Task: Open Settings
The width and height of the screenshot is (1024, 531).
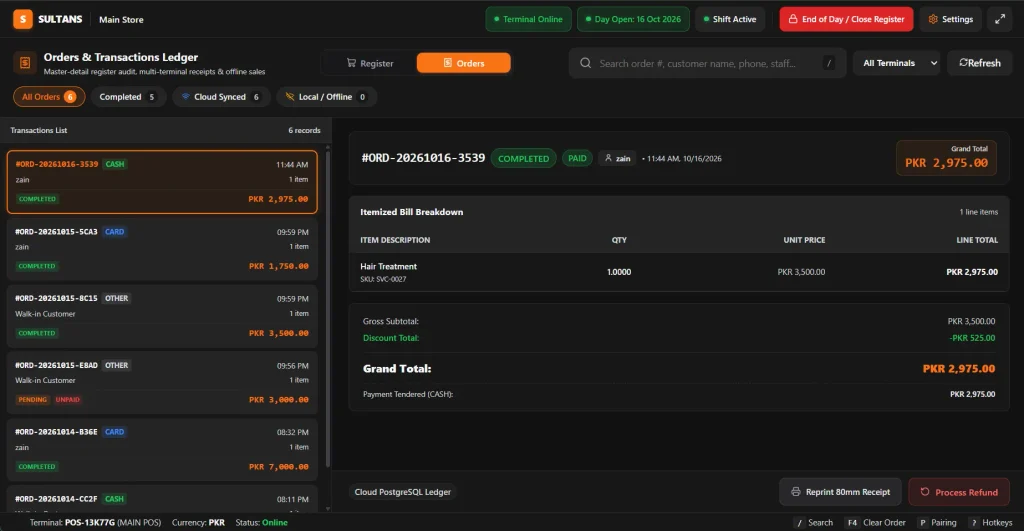Action: click(x=950, y=19)
